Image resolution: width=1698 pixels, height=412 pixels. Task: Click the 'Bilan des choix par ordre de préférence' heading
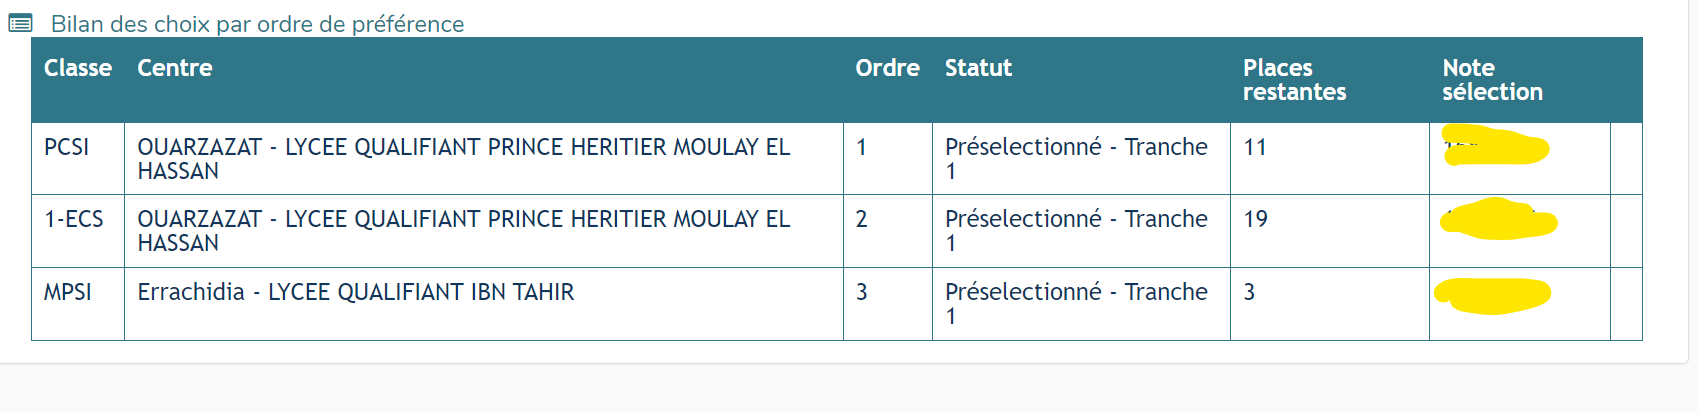[257, 24]
